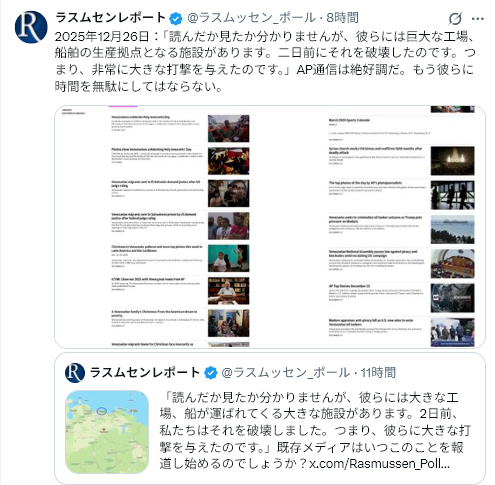Click the Grok circle-slash icon

[455, 18]
